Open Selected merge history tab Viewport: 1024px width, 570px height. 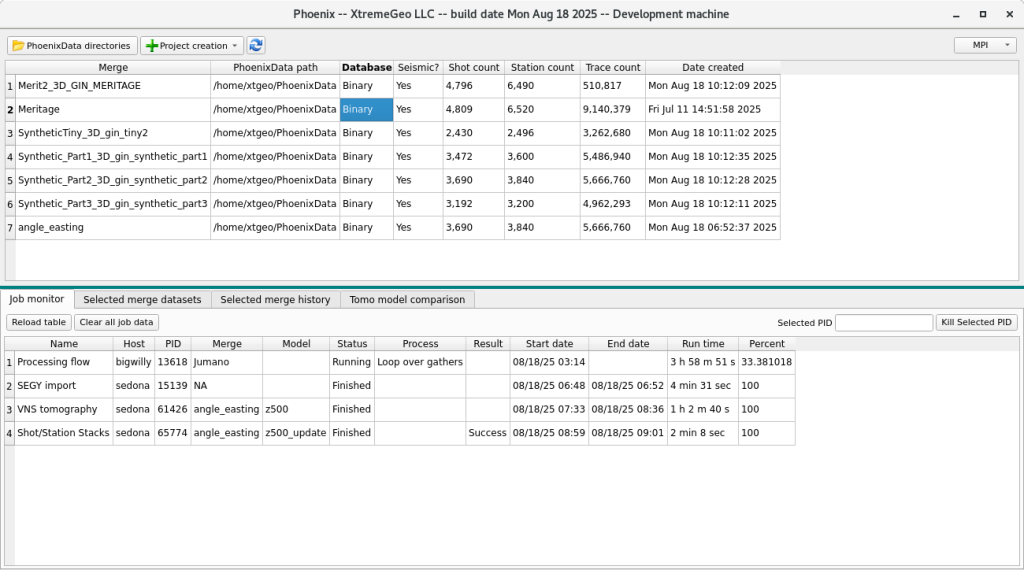(x=275, y=300)
